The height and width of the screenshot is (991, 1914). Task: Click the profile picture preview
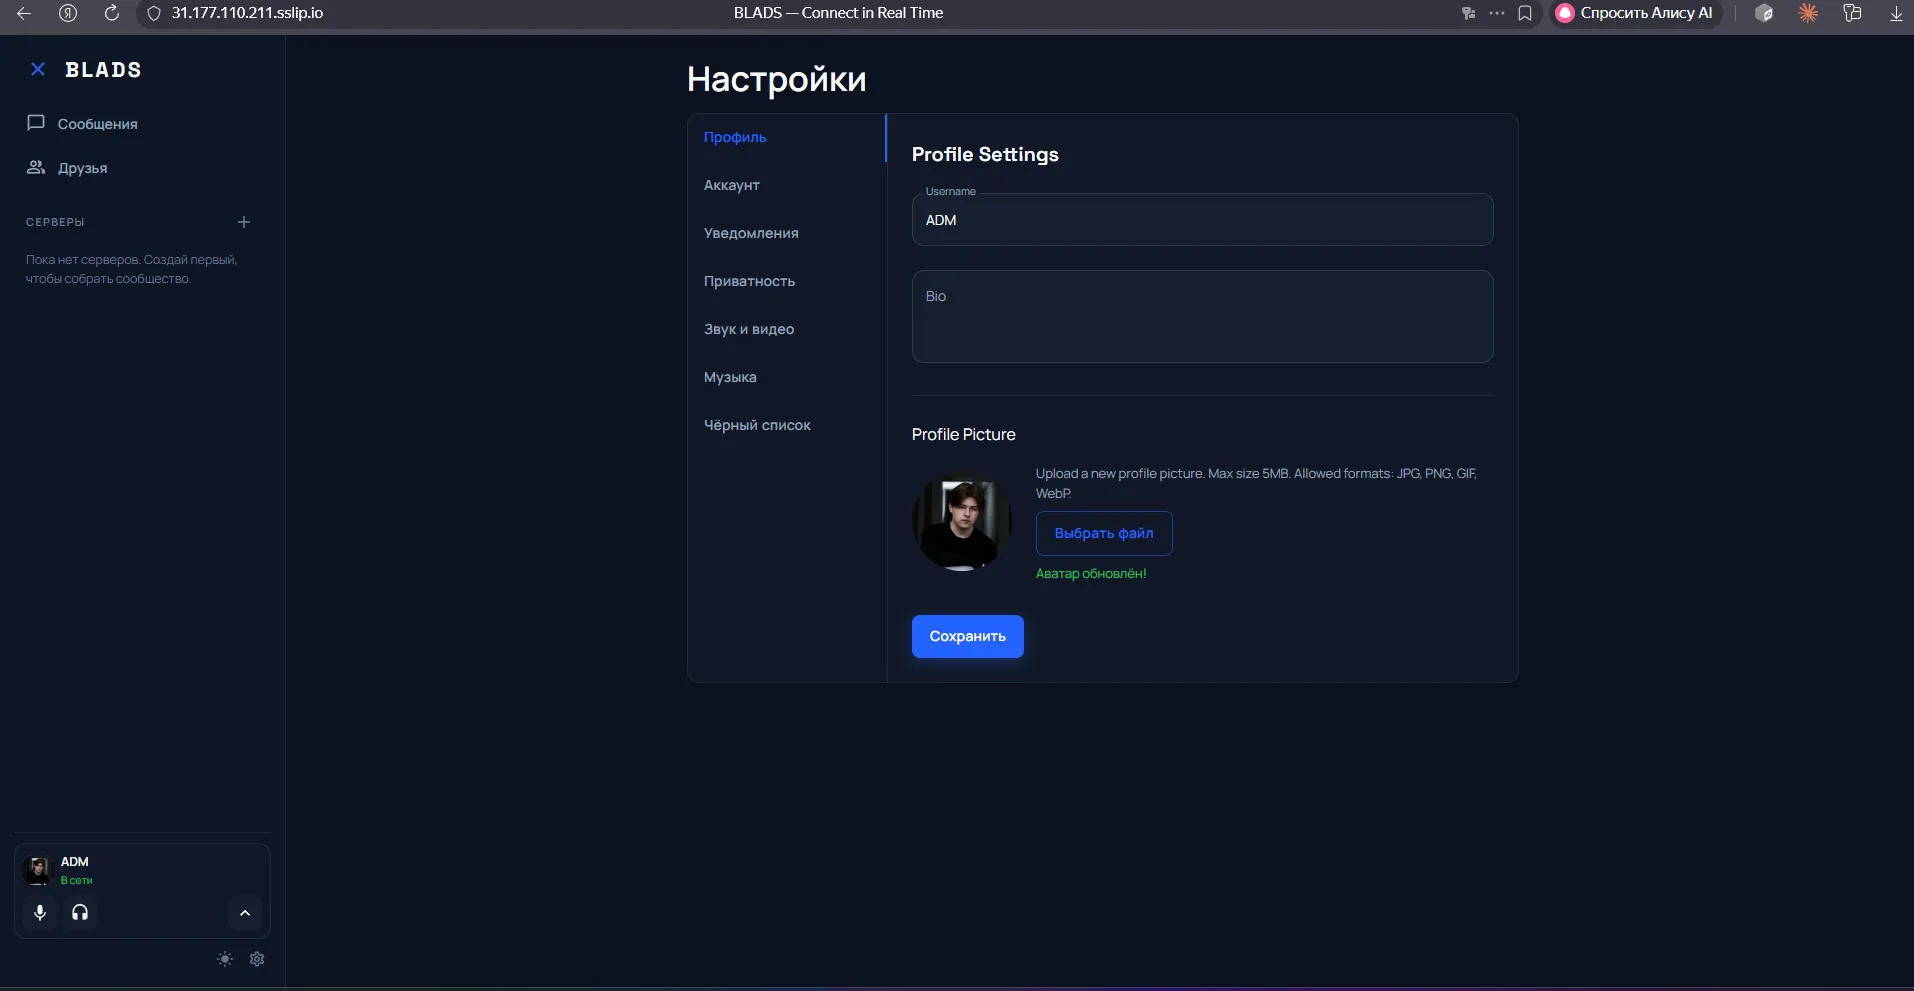pyautogui.click(x=962, y=522)
